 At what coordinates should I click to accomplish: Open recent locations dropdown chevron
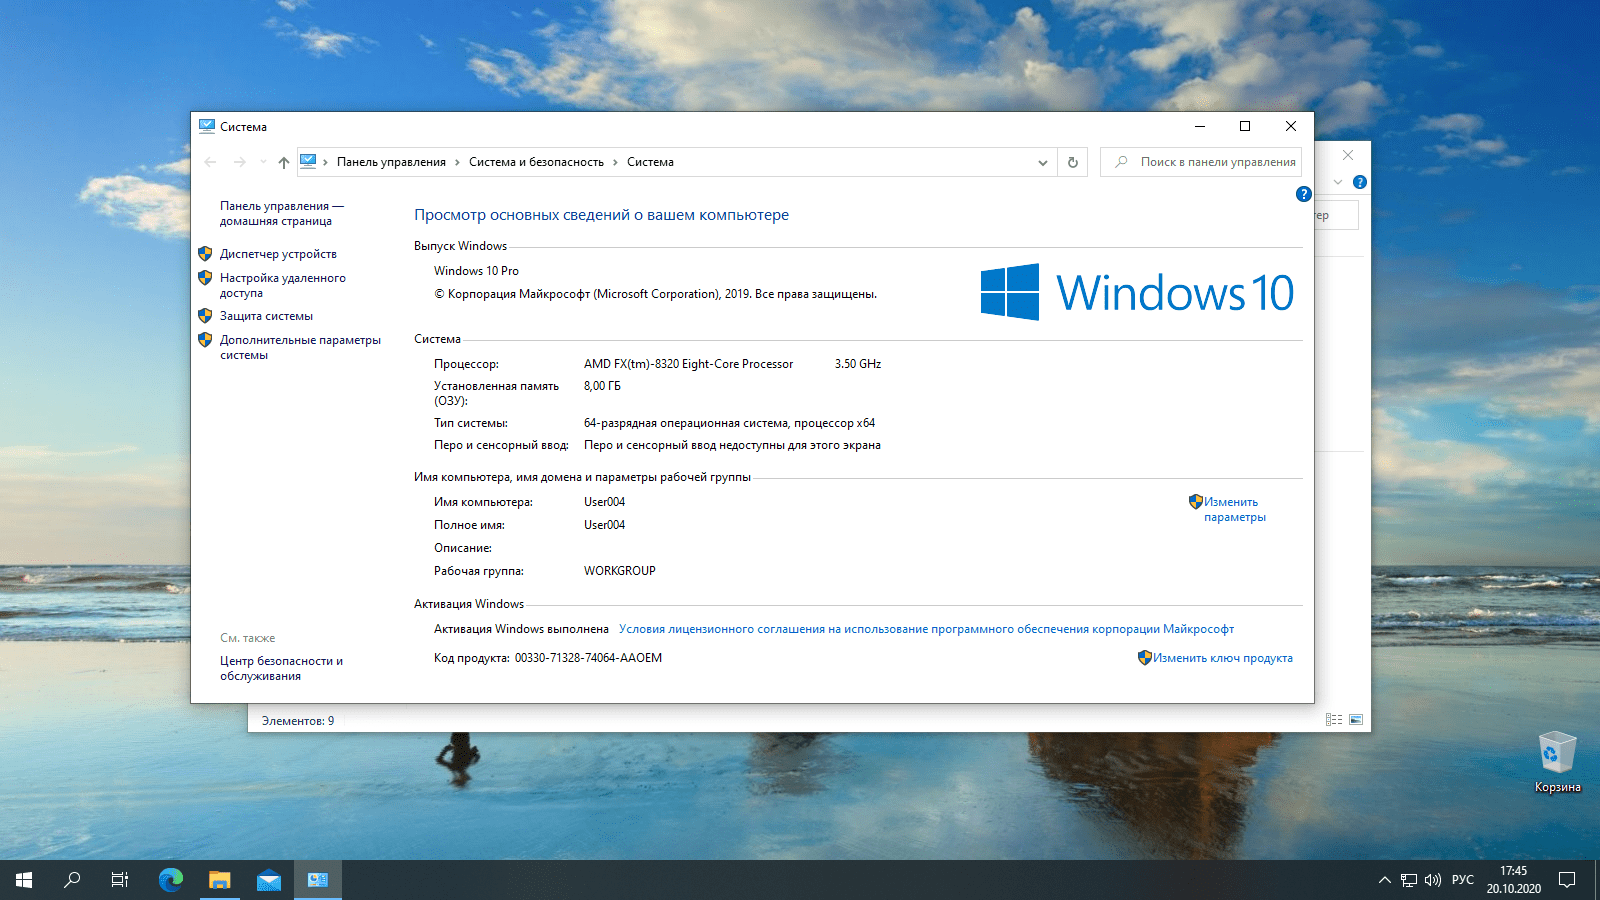[x=263, y=162]
